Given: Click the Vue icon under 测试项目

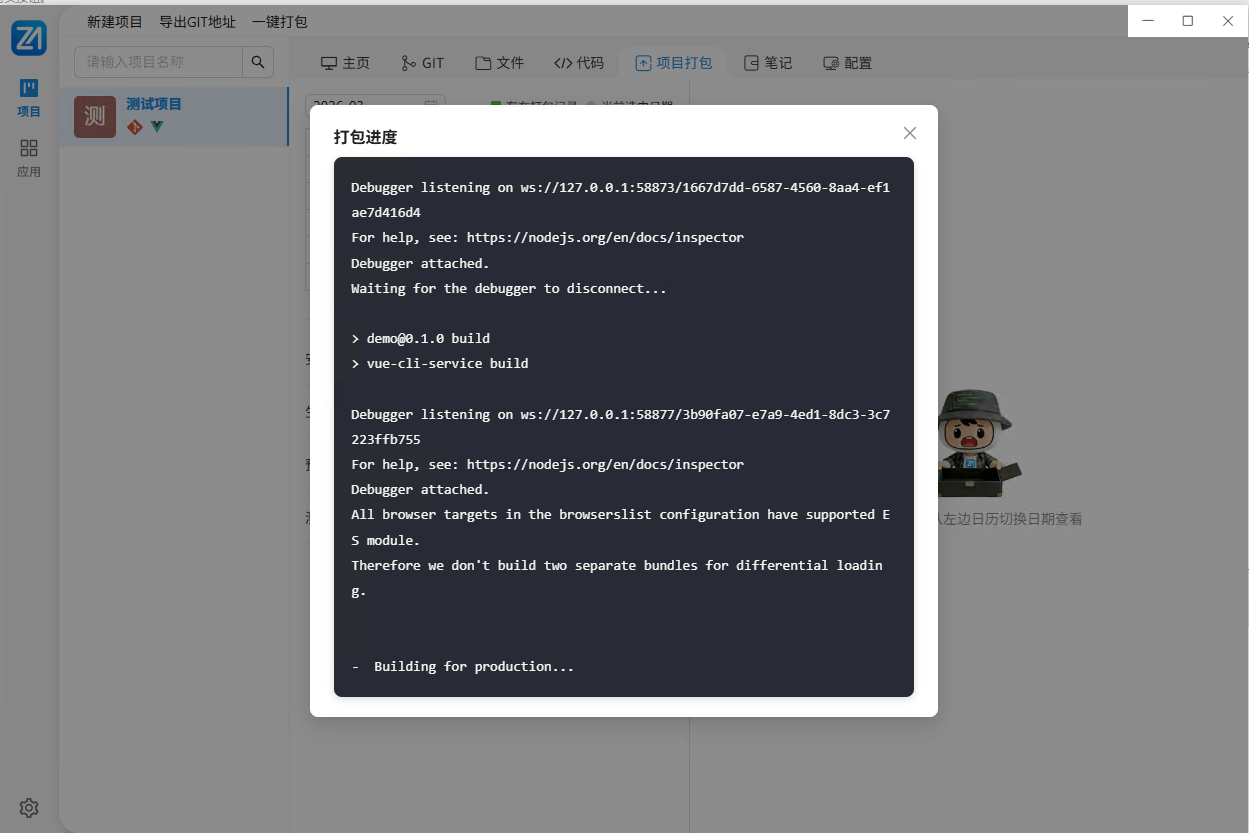Looking at the screenshot, I should [x=157, y=127].
